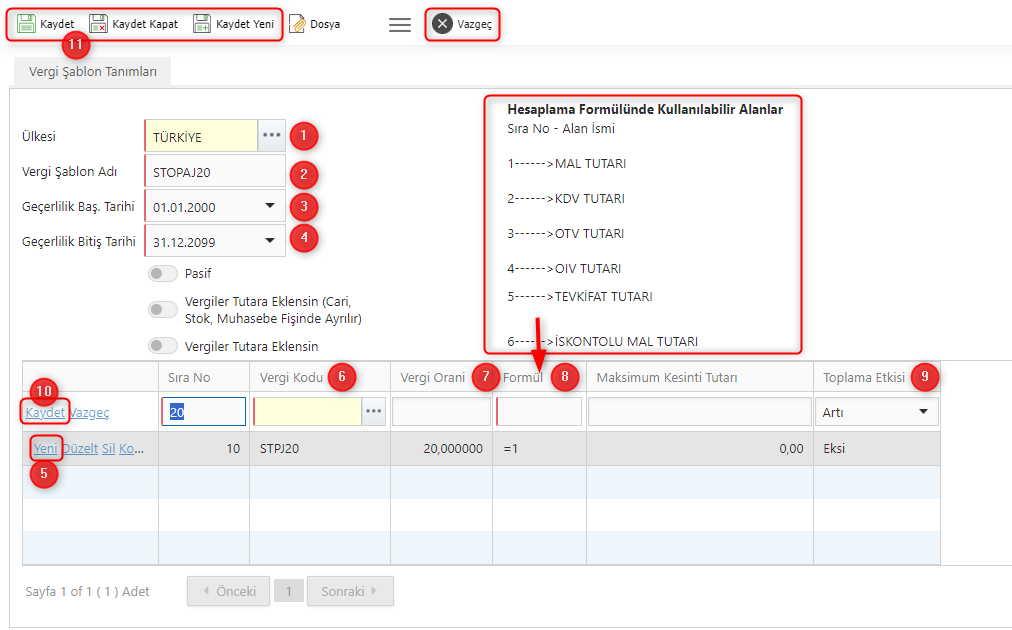Screen dimensions: 1012x630
Task: Click the OIV TUTARI line in the formula fields
Action: point(564,269)
